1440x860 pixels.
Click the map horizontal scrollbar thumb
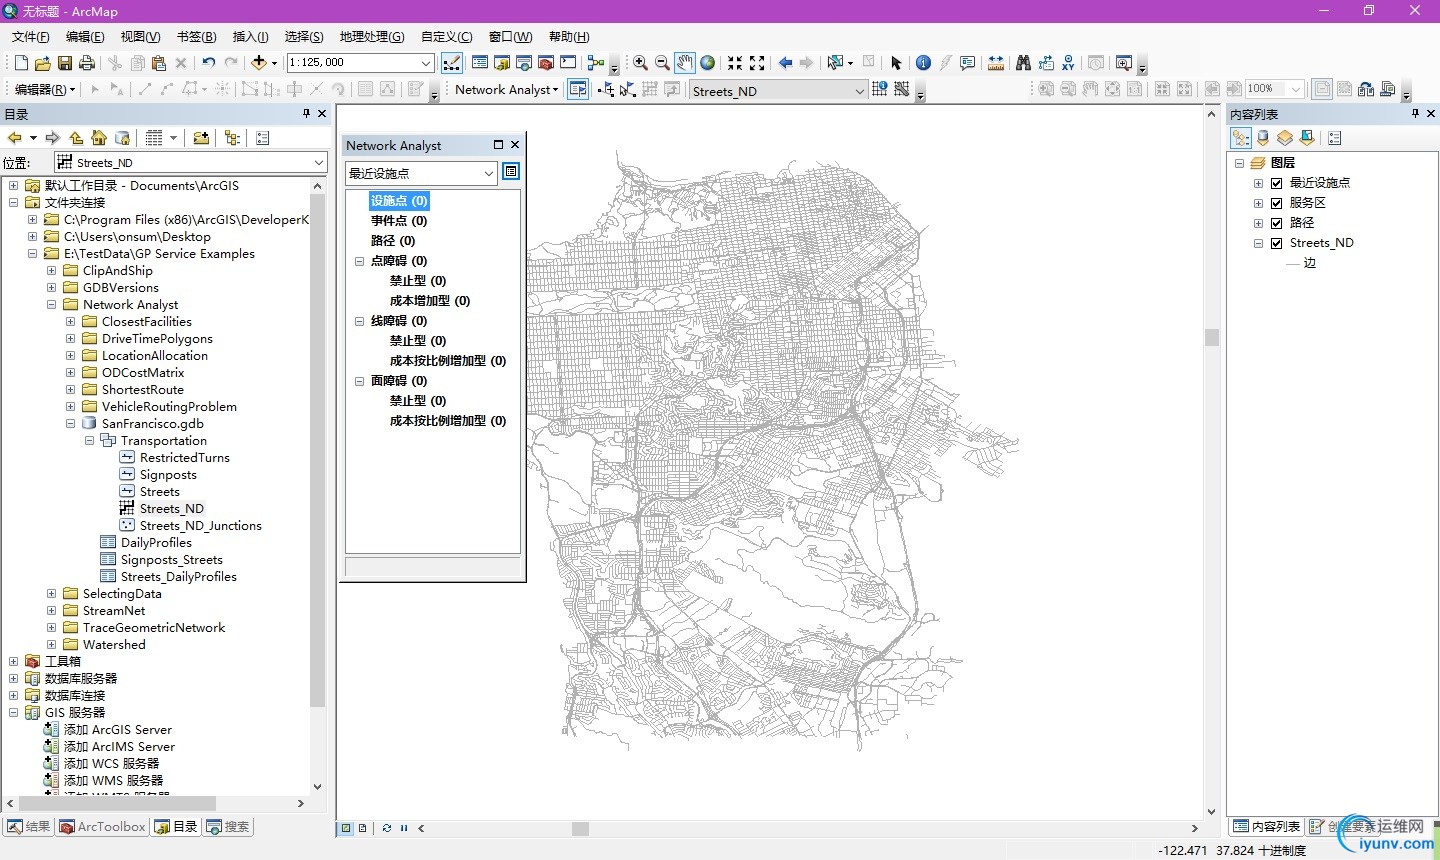tap(580, 829)
